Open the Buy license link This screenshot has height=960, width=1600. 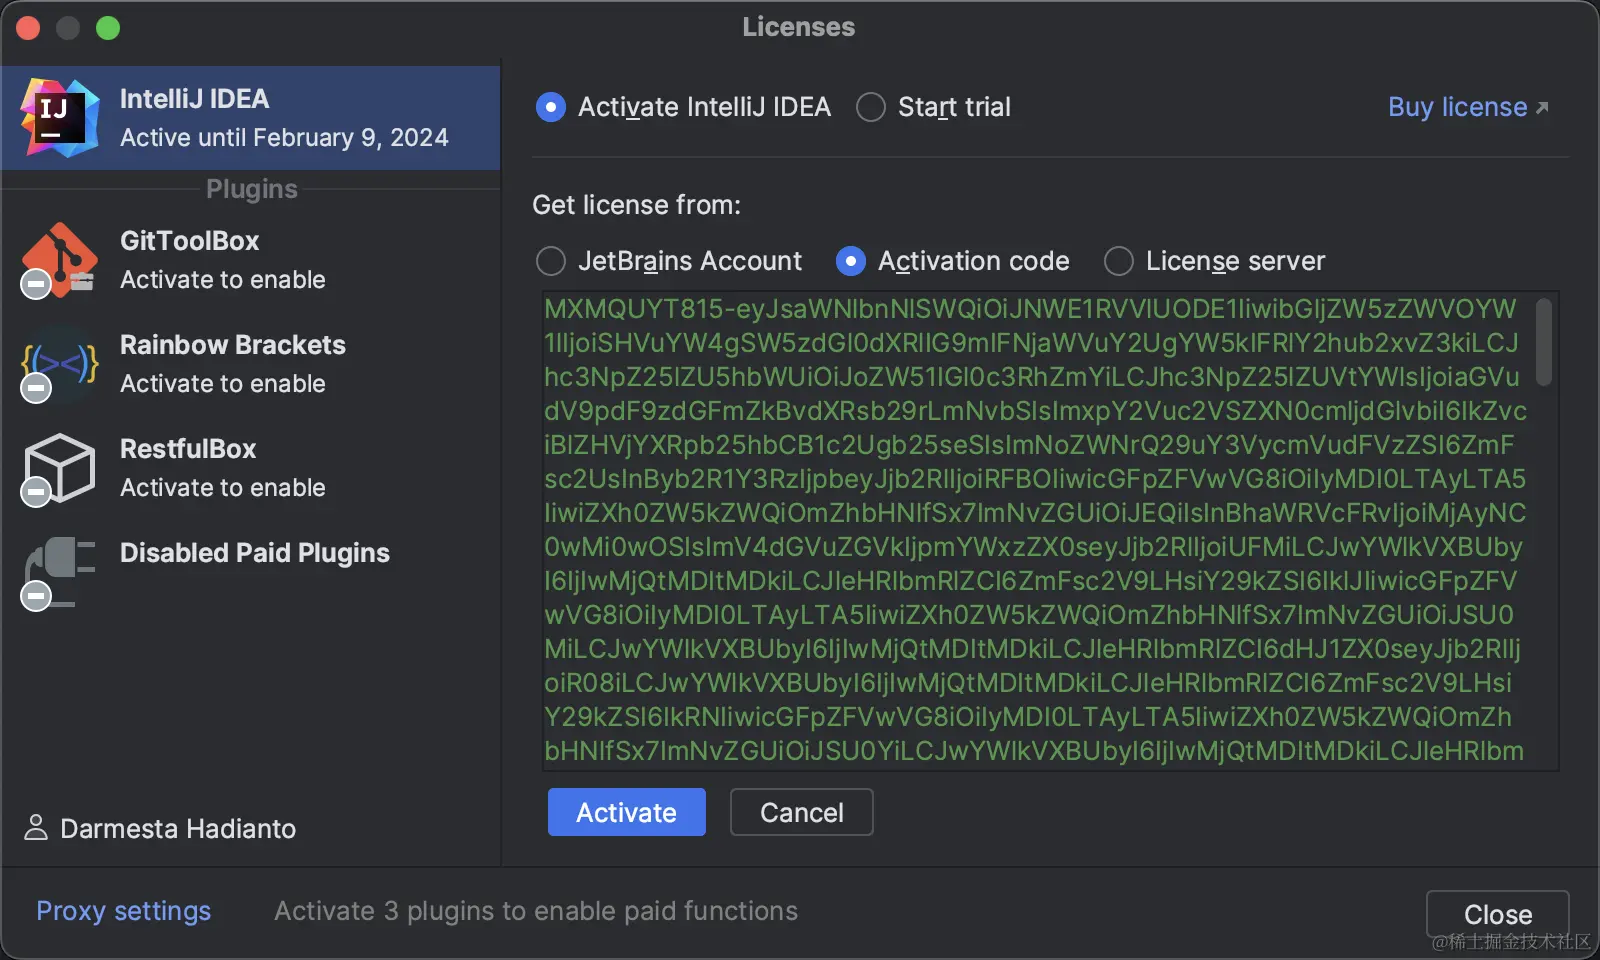(x=1457, y=107)
